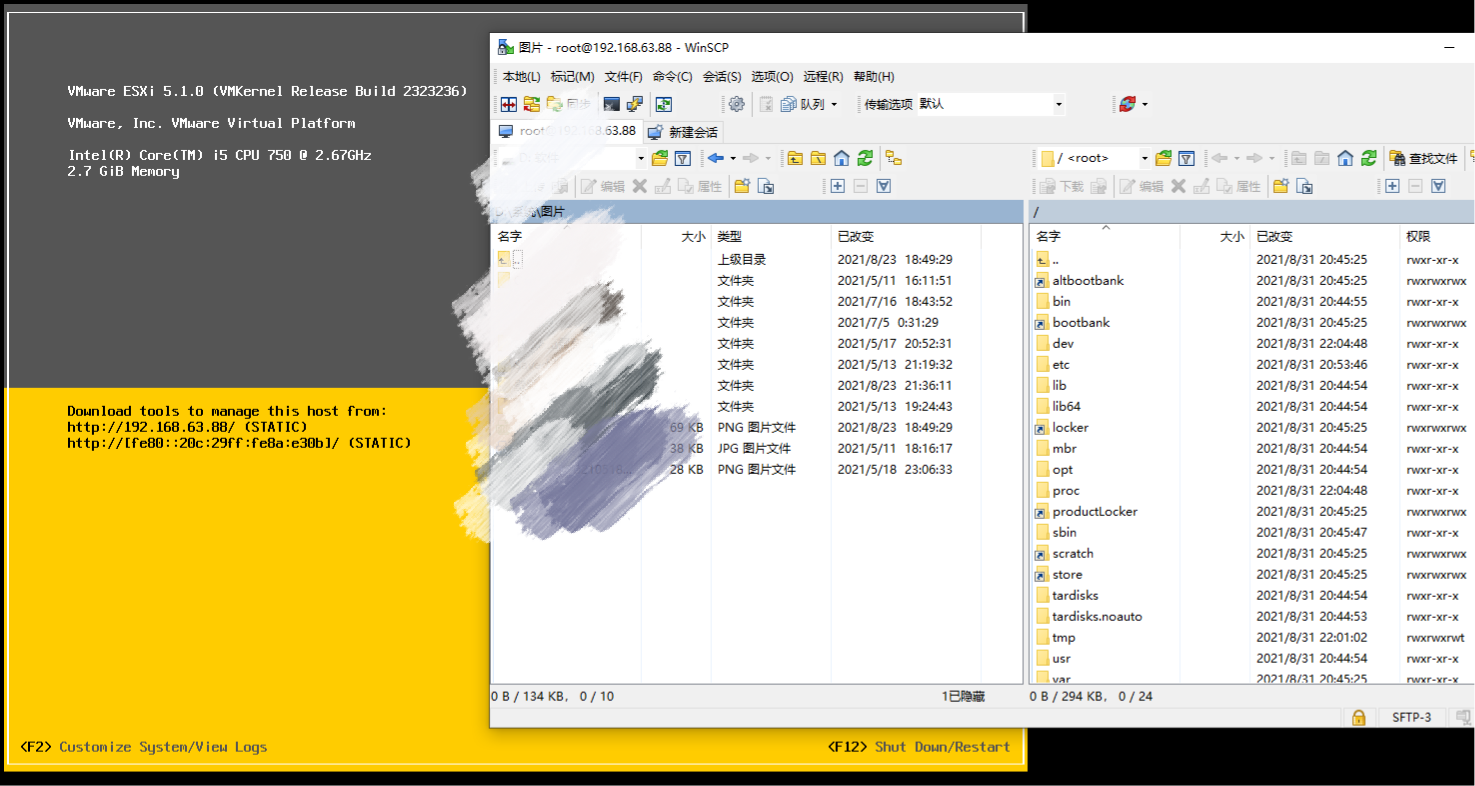Refresh the local panel listing
The height and width of the screenshot is (786, 1475).
coord(865,158)
